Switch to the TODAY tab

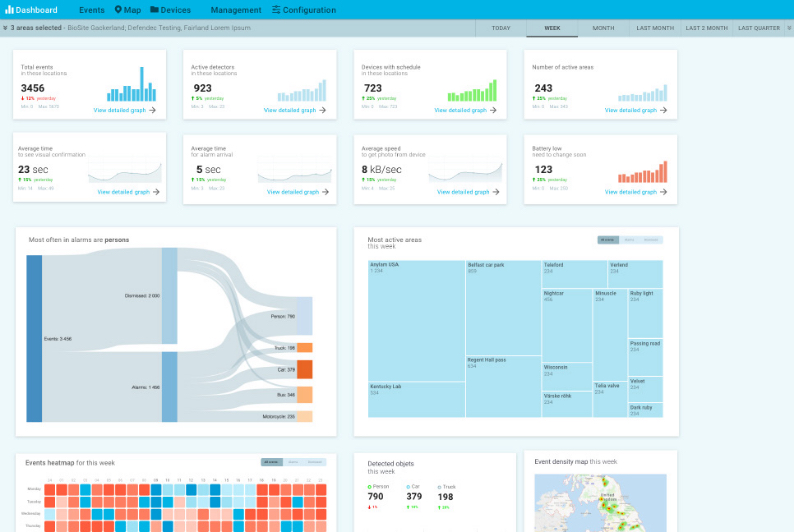click(501, 28)
